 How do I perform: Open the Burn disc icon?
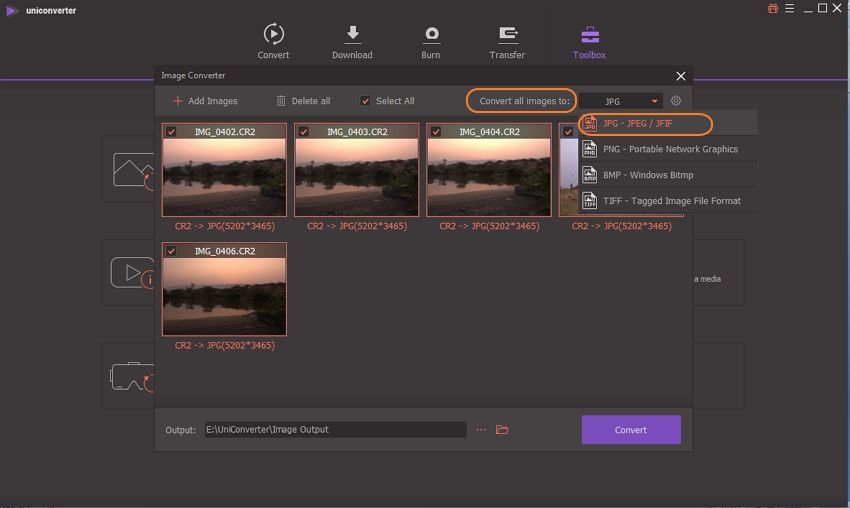click(x=431, y=35)
